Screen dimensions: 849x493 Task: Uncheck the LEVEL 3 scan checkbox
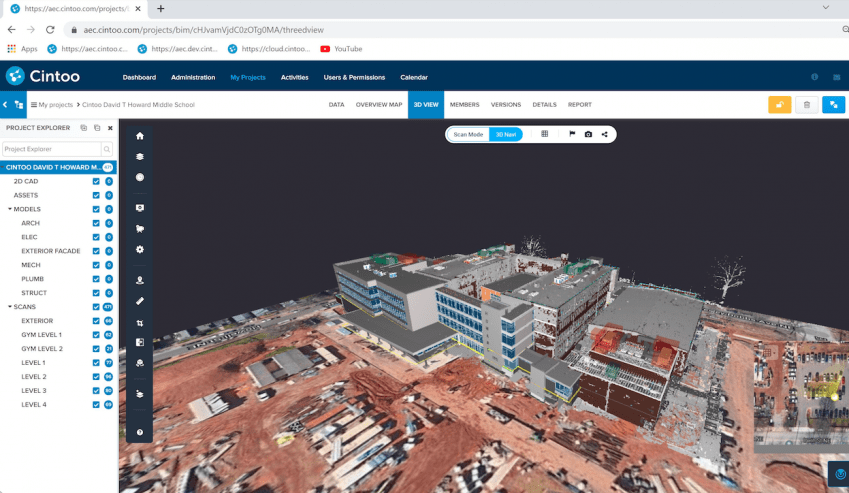96,390
